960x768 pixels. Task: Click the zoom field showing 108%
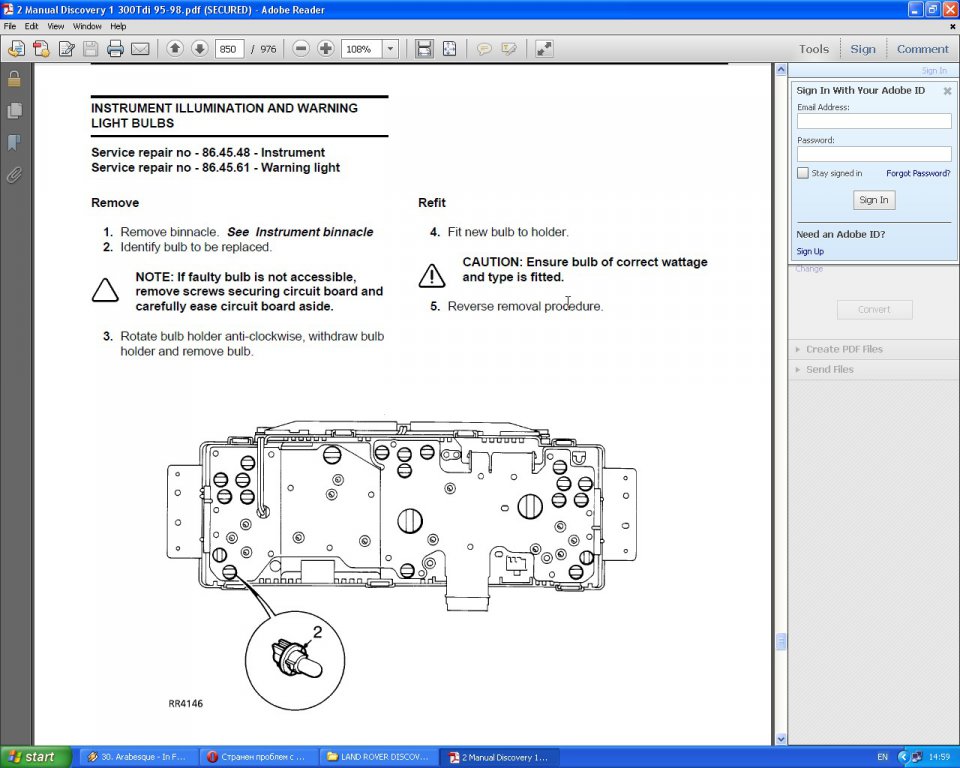(362, 49)
